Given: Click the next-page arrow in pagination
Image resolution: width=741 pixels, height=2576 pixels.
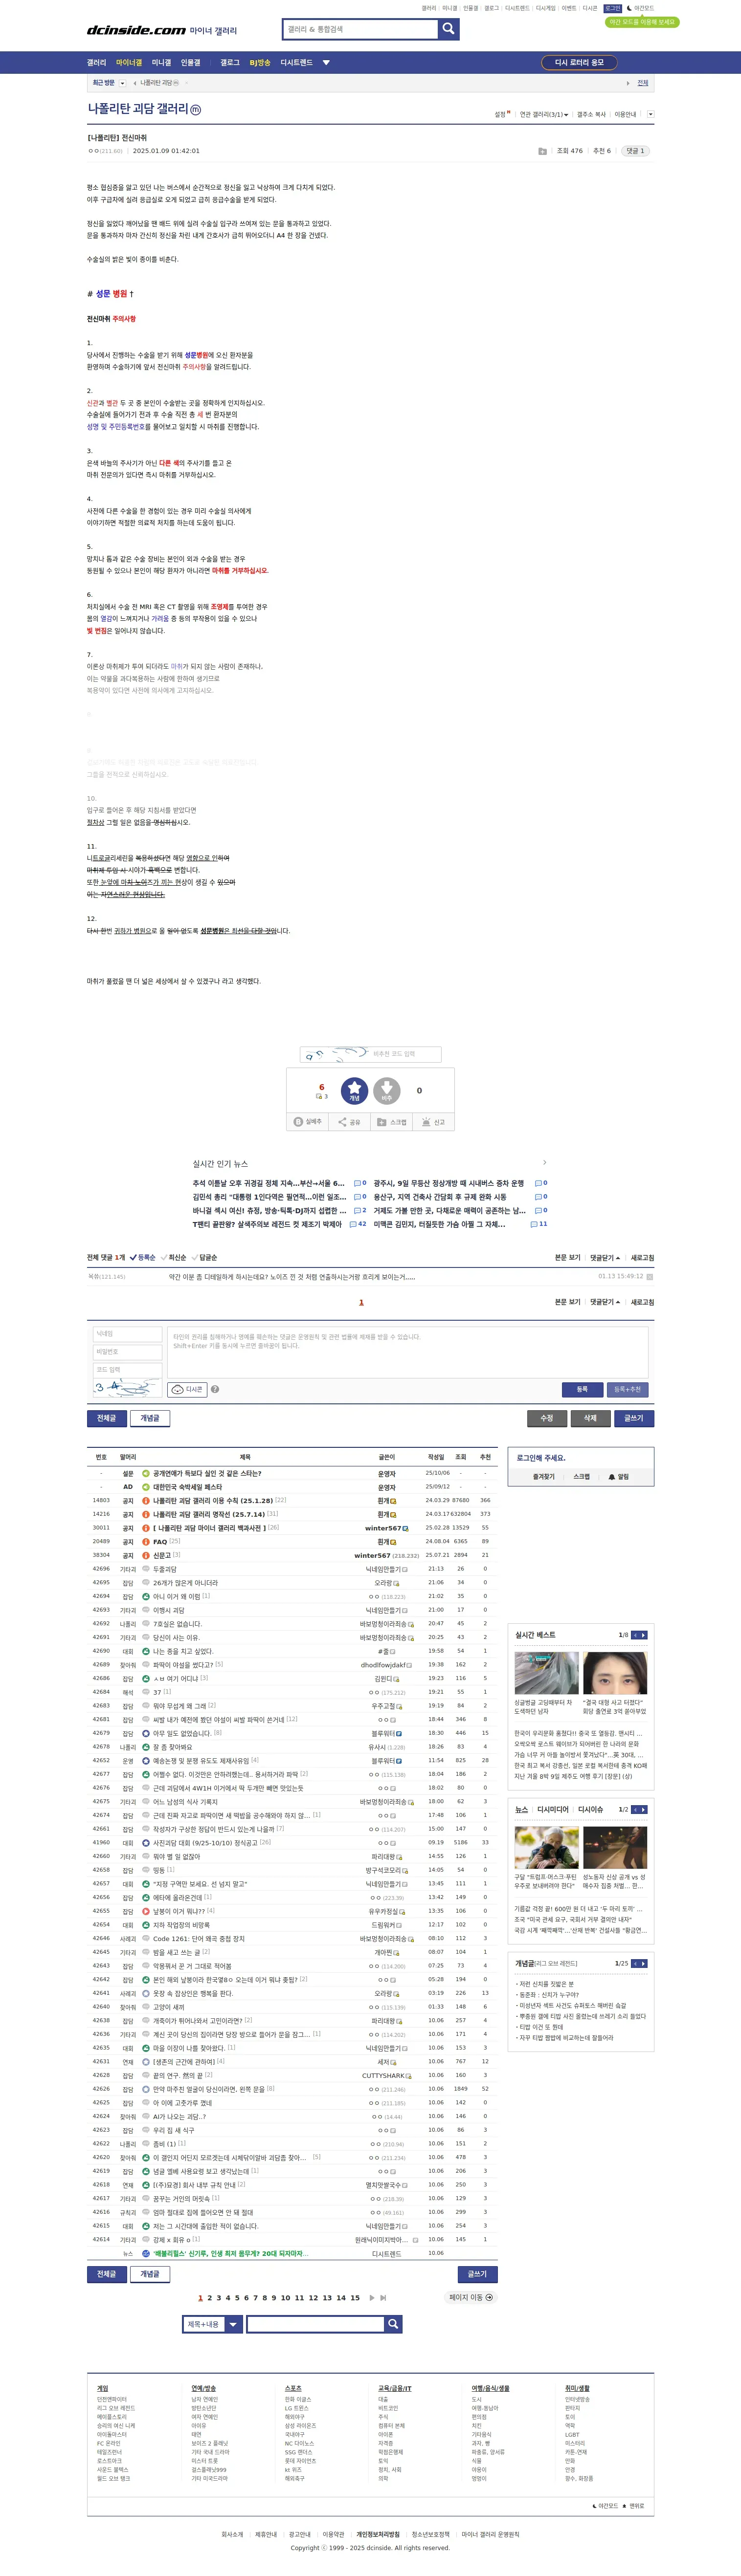Looking at the screenshot, I should 372,2298.
